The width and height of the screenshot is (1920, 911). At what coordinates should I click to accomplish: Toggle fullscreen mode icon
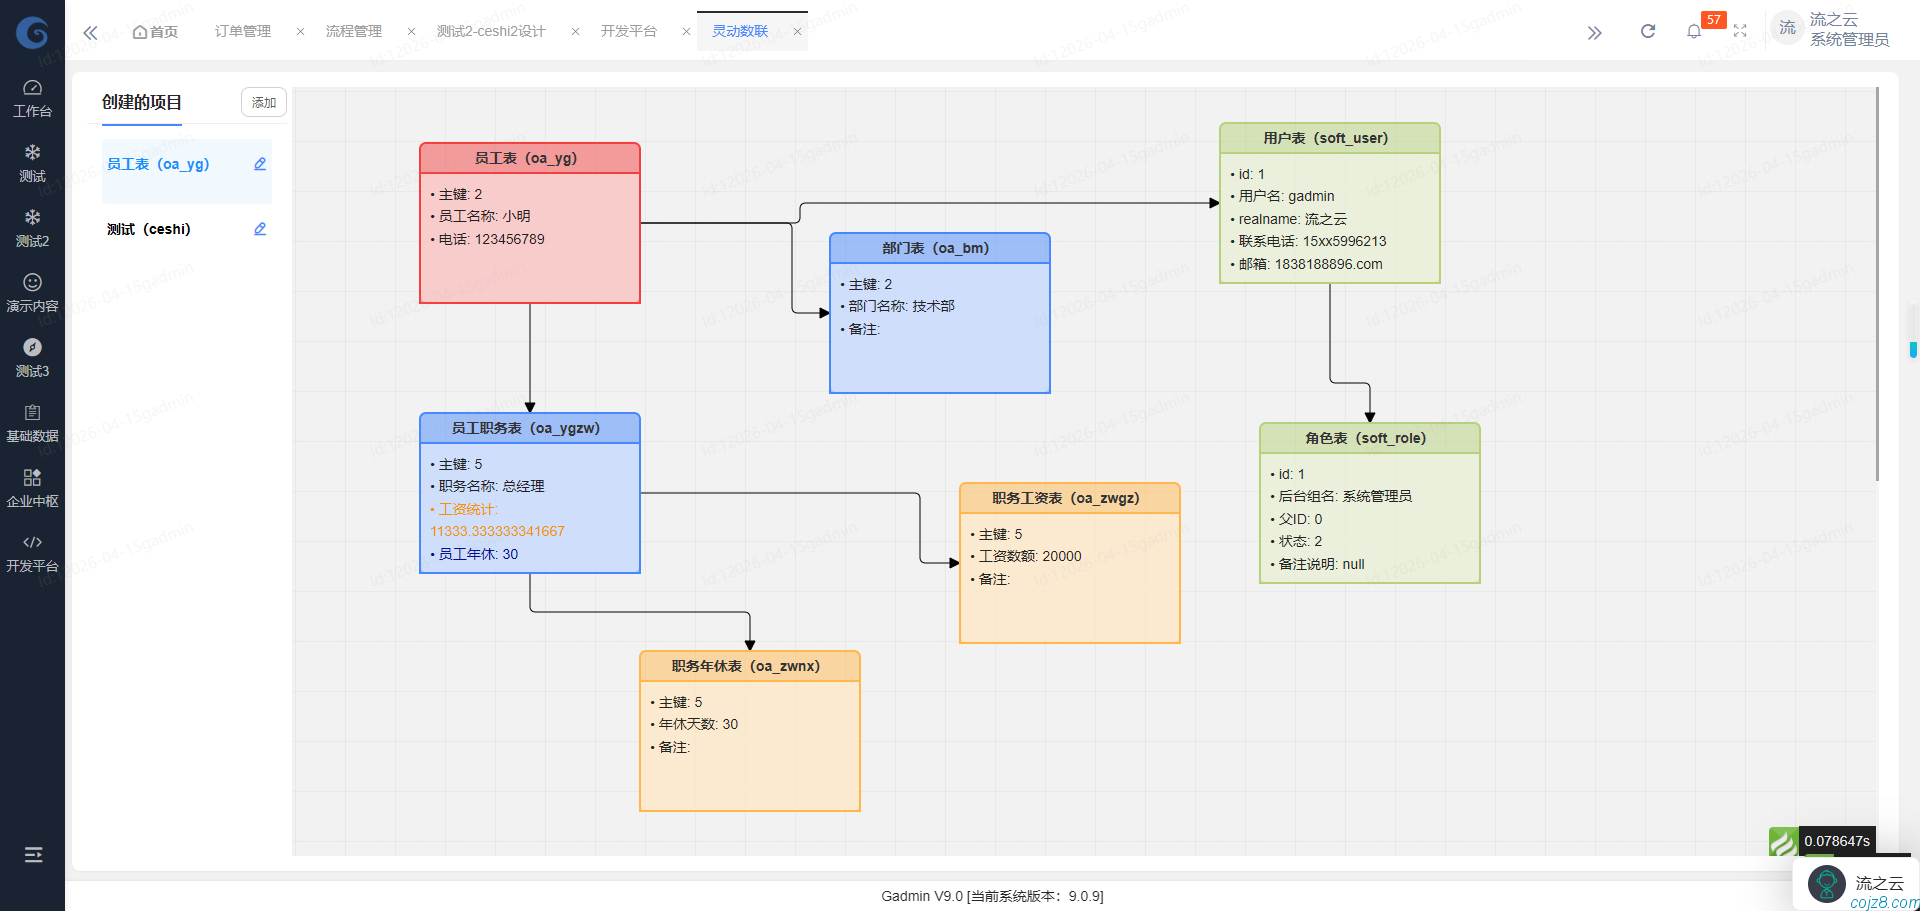1740,31
